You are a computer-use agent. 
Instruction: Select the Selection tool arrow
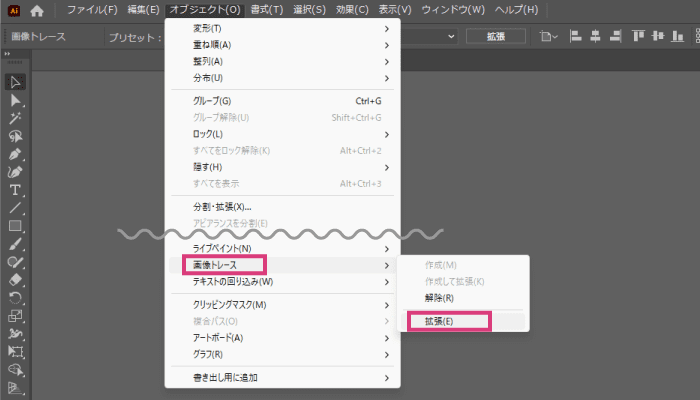point(16,82)
